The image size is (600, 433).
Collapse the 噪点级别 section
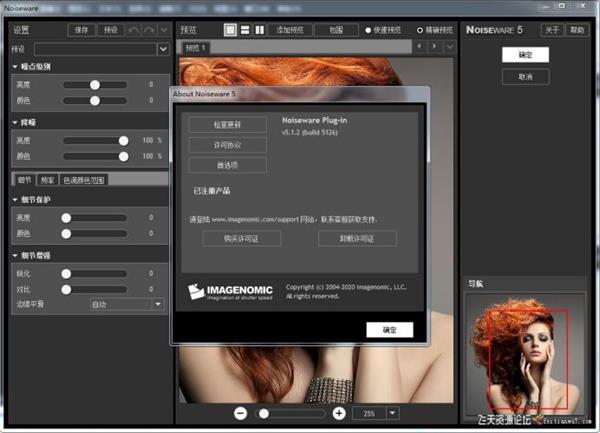(x=16, y=66)
